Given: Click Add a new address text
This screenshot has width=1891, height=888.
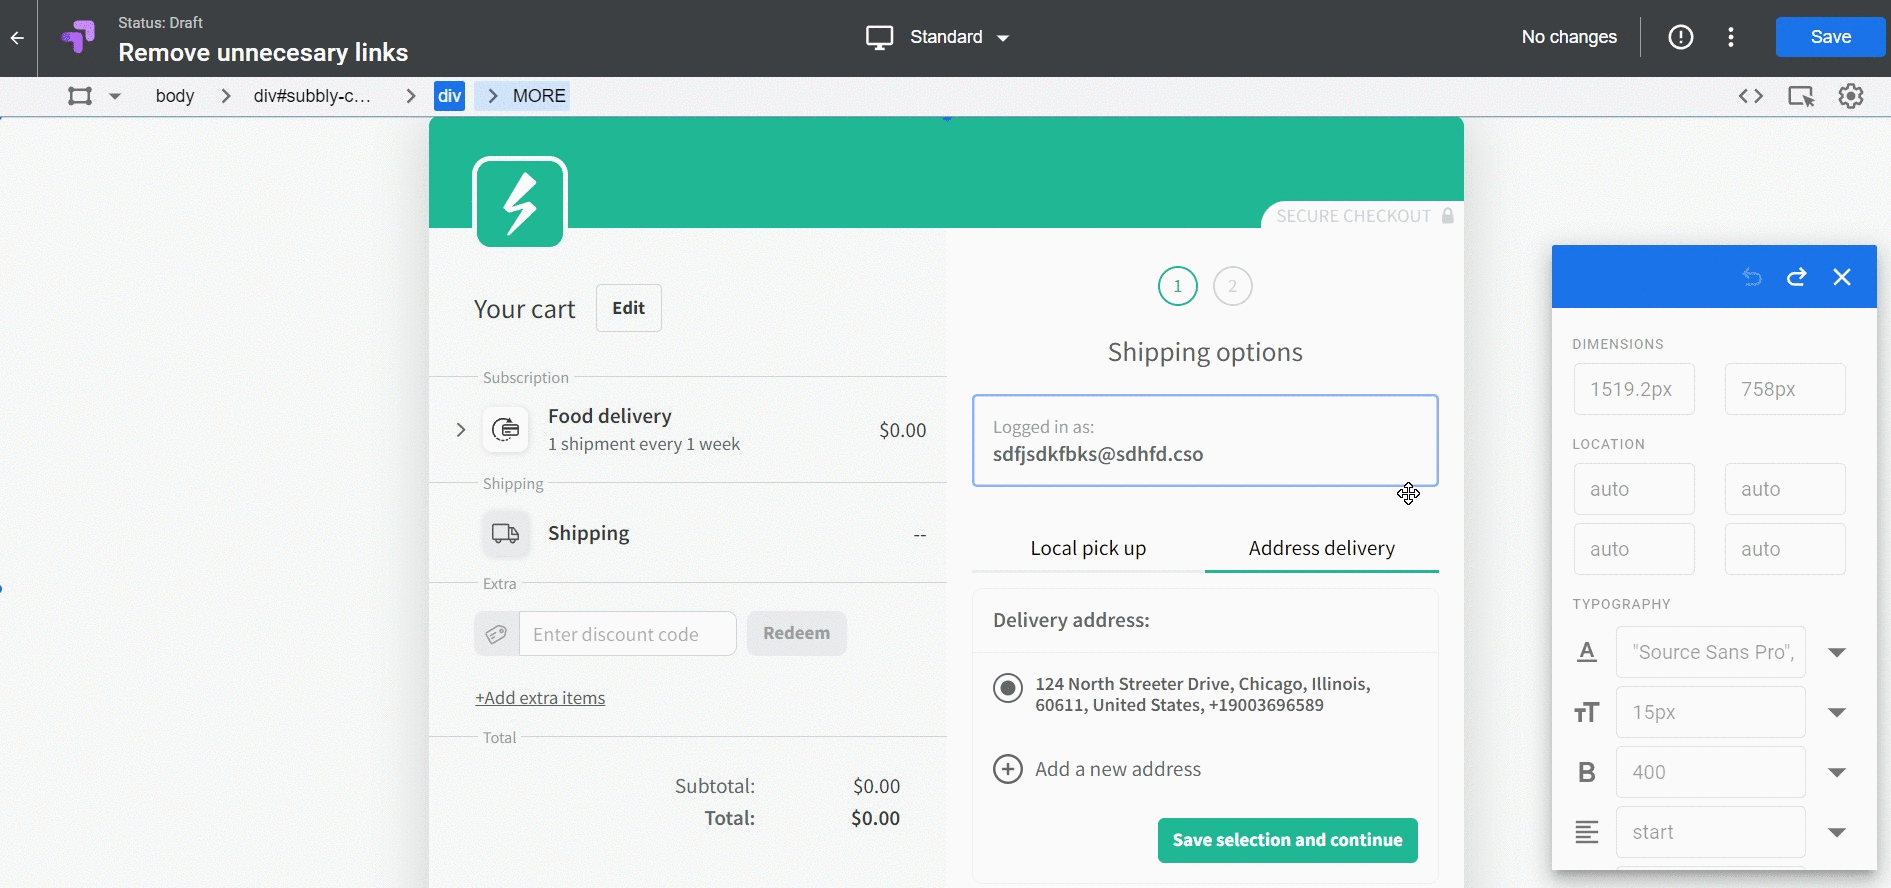Looking at the screenshot, I should [1118, 769].
